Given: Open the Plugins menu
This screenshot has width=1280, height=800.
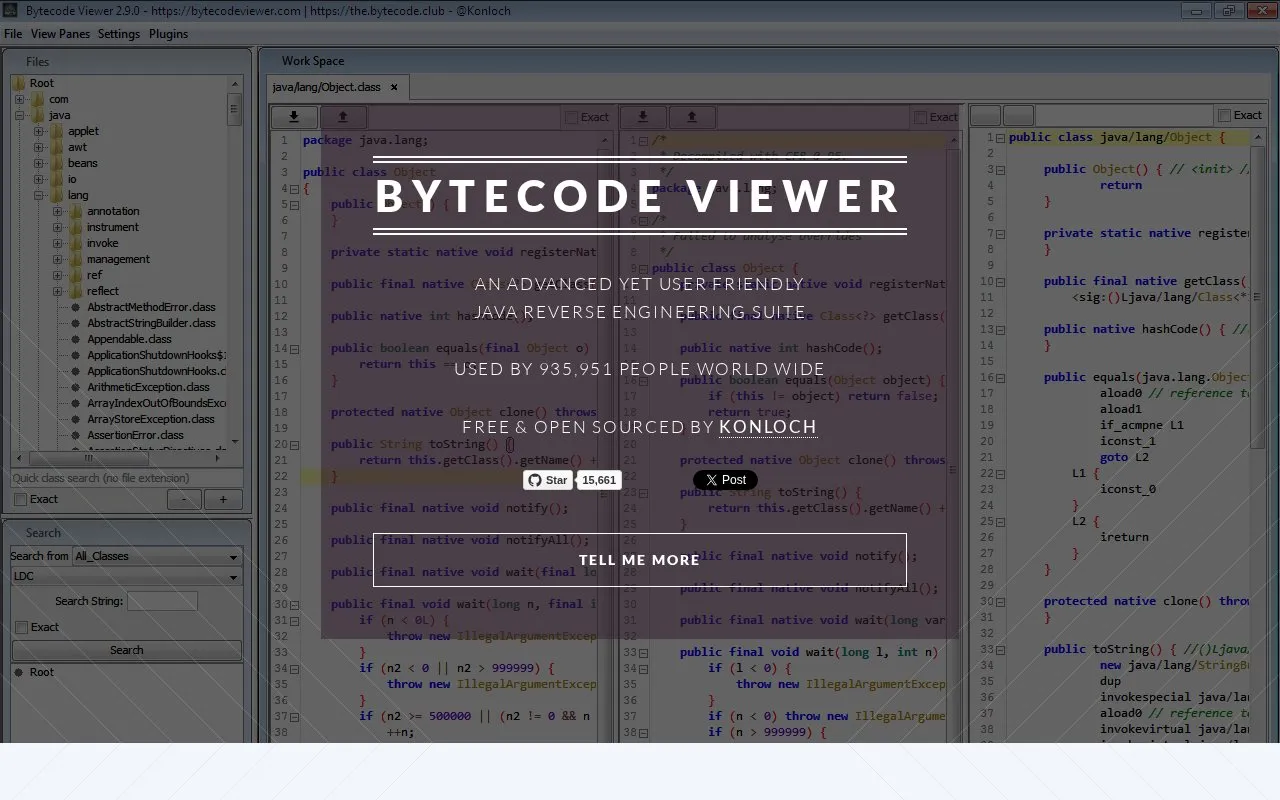Looking at the screenshot, I should tap(168, 34).
